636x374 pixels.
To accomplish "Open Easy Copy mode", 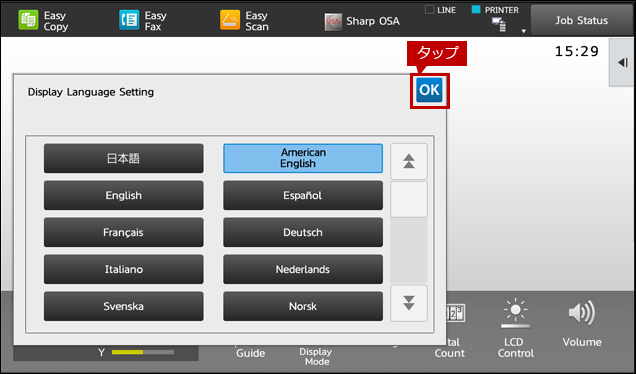I will 43,21.
